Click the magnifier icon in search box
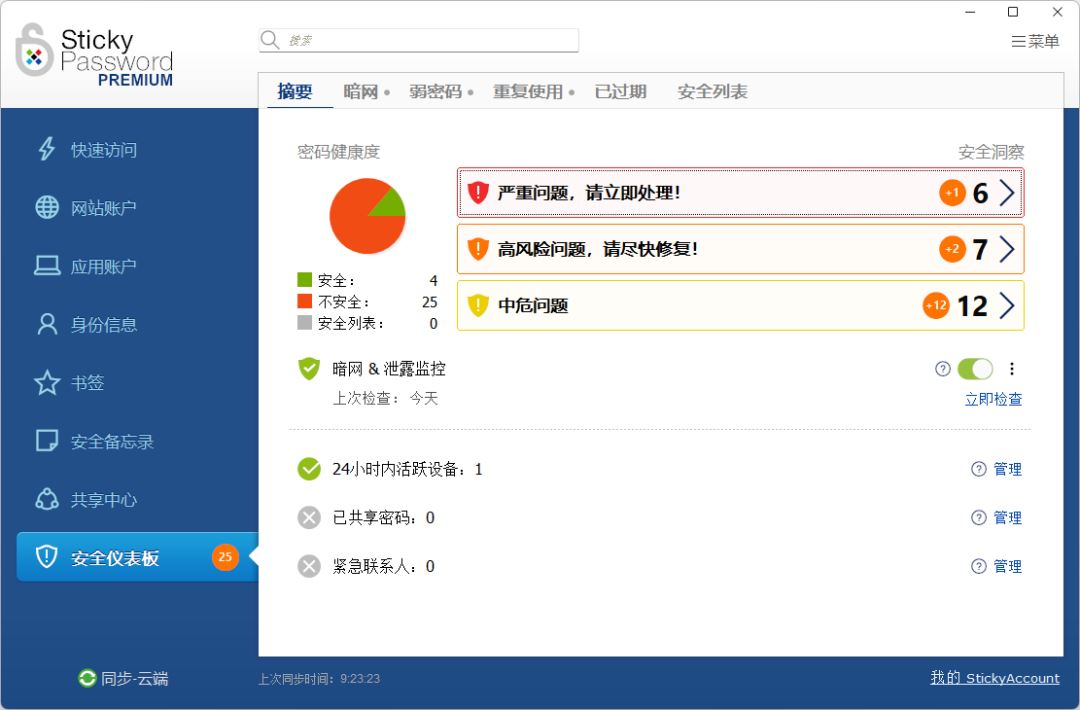Screen dimensions: 1080x710 coord(270,40)
